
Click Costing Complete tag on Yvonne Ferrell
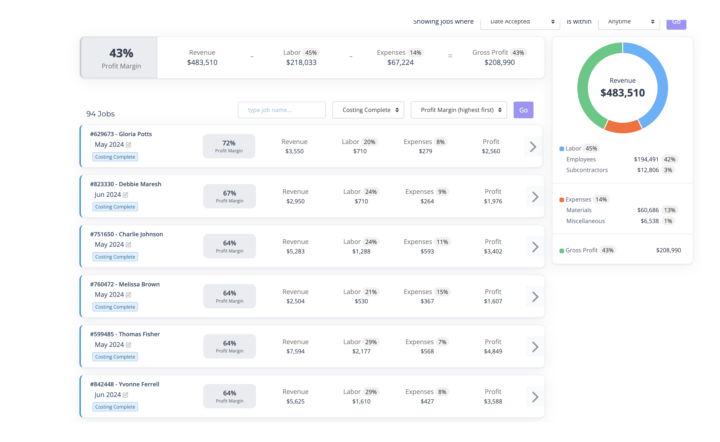coord(115,407)
